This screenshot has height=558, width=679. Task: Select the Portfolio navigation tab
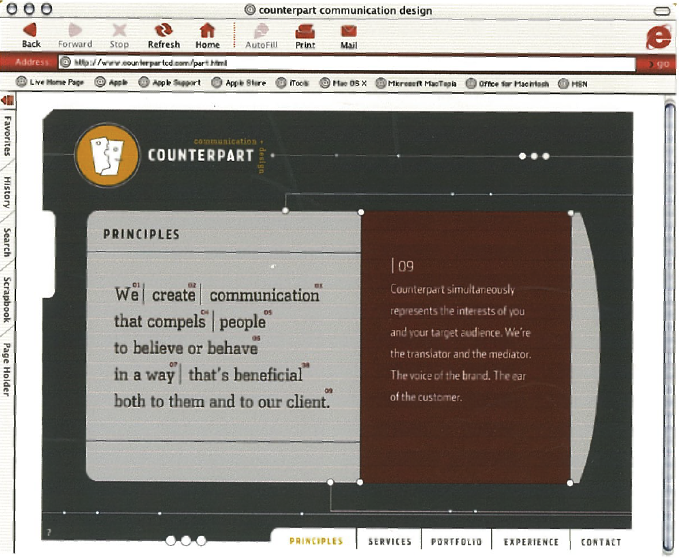pyautogui.click(x=456, y=542)
